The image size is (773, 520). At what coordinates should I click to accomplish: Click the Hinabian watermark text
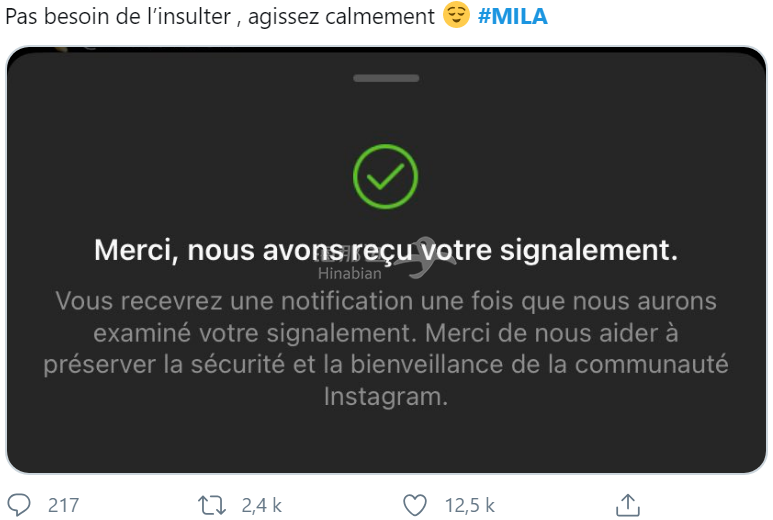[350, 273]
